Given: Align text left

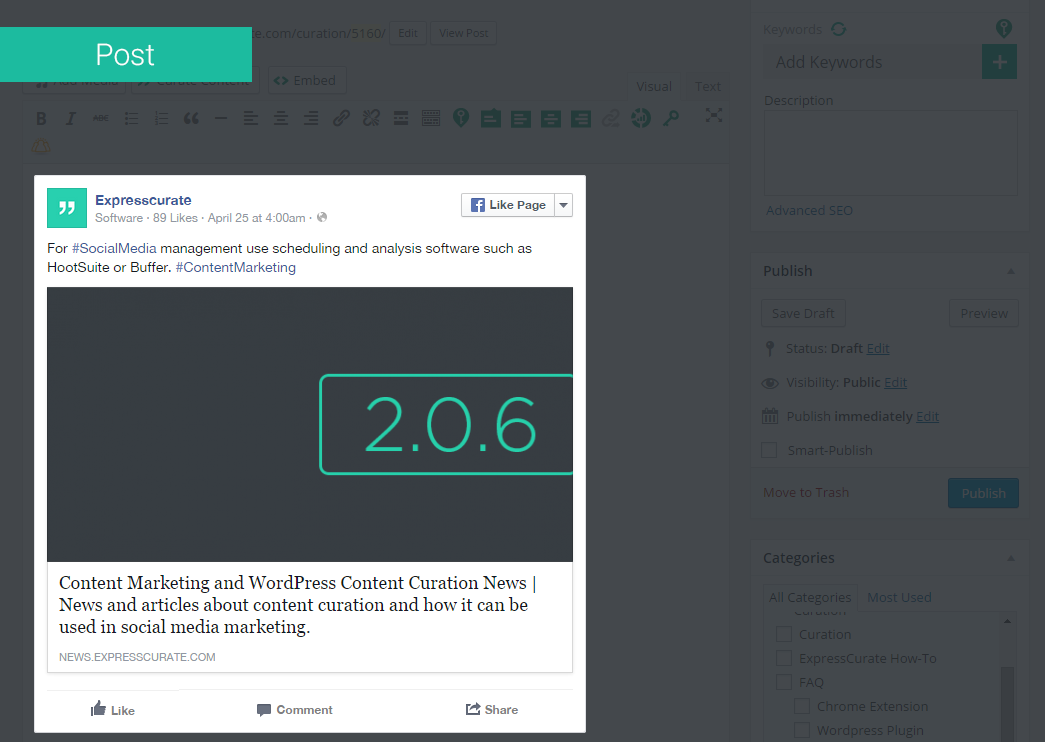Looking at the screenshot, I should [251, 119].
